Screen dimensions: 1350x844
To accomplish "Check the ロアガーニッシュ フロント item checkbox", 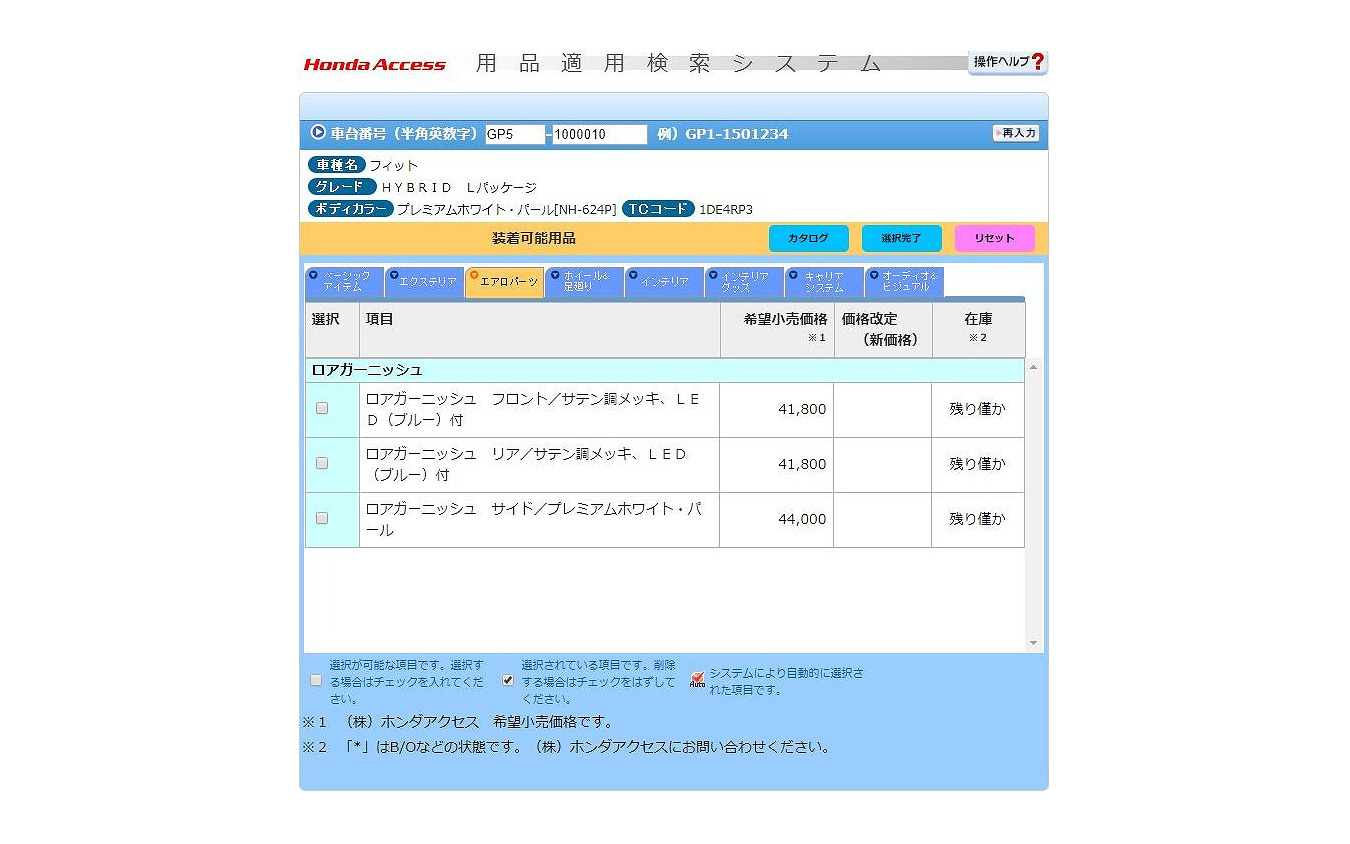I will 322,408.
